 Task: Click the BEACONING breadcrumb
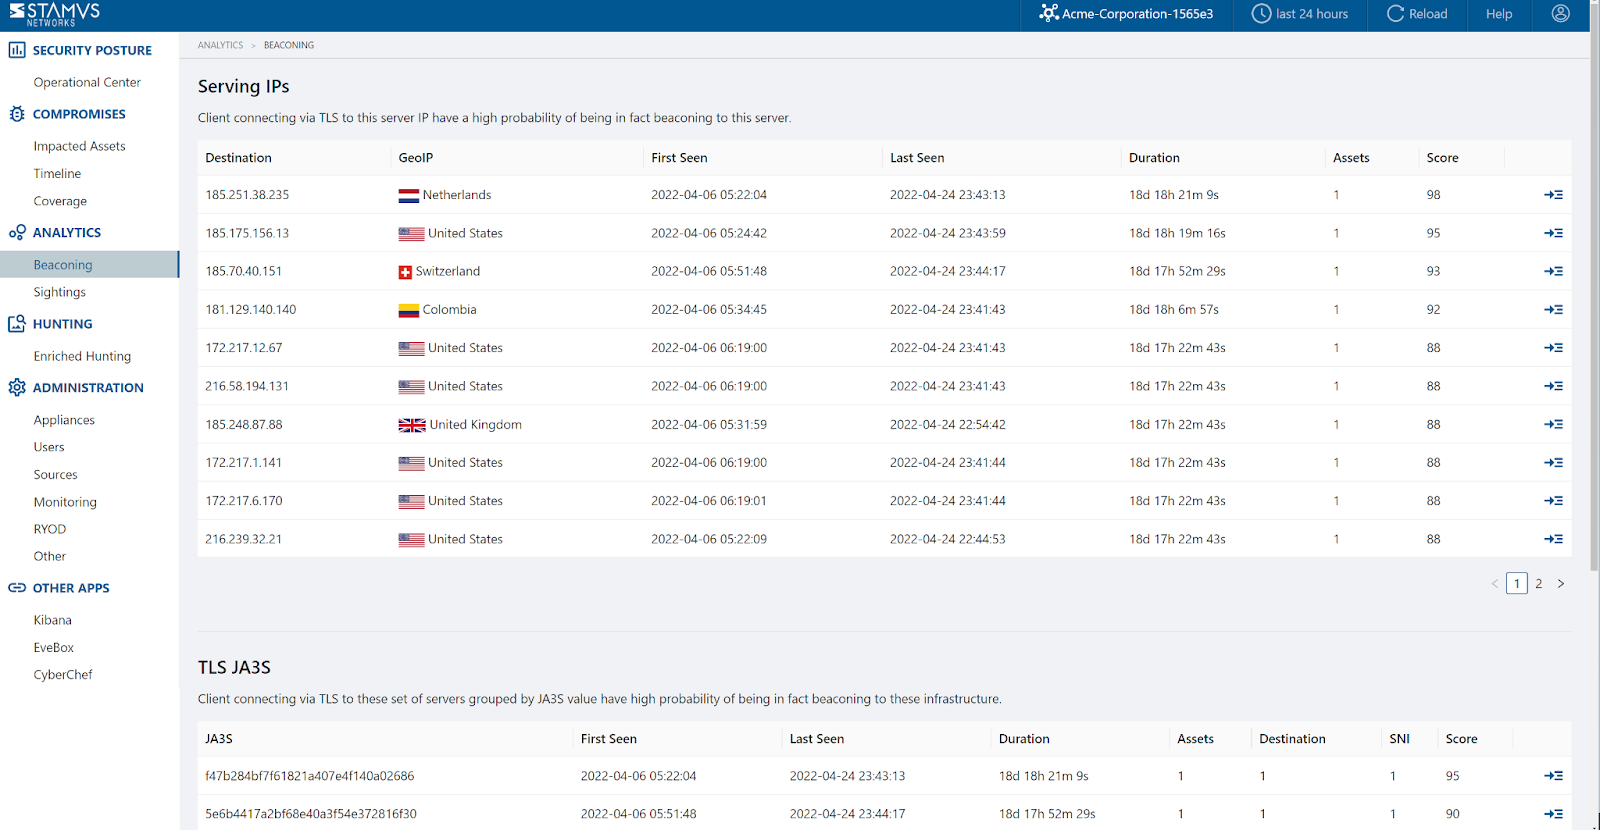(x=289, y=45)
